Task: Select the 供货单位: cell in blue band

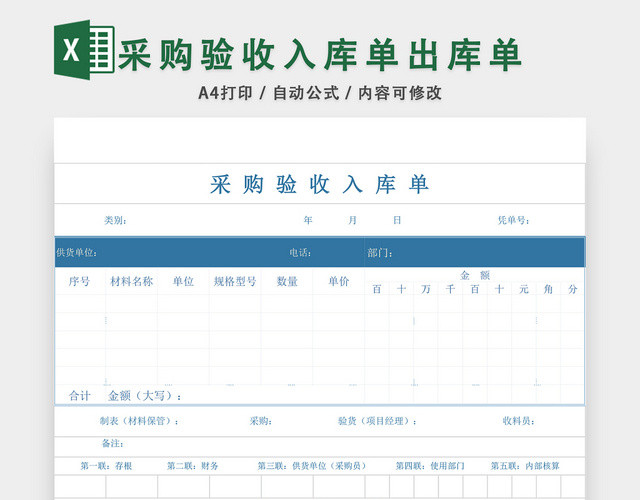Action: click(77, 253)
